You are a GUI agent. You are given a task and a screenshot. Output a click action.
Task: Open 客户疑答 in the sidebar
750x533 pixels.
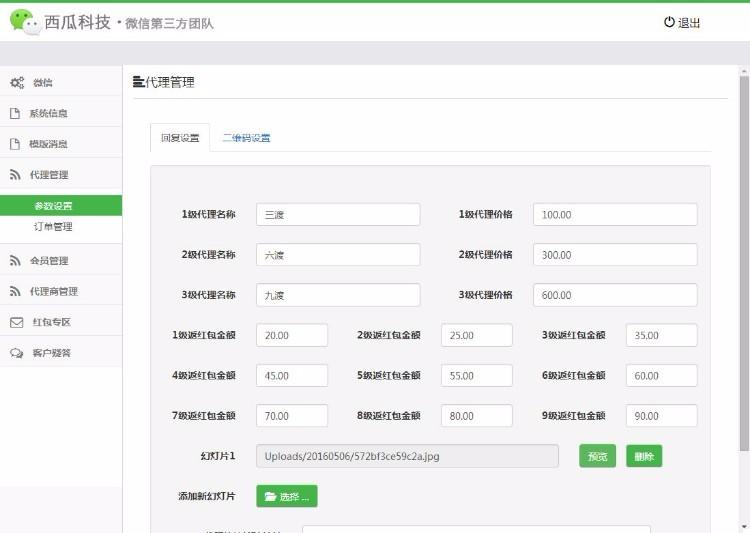pyautogui.click(x=61, y=353)
